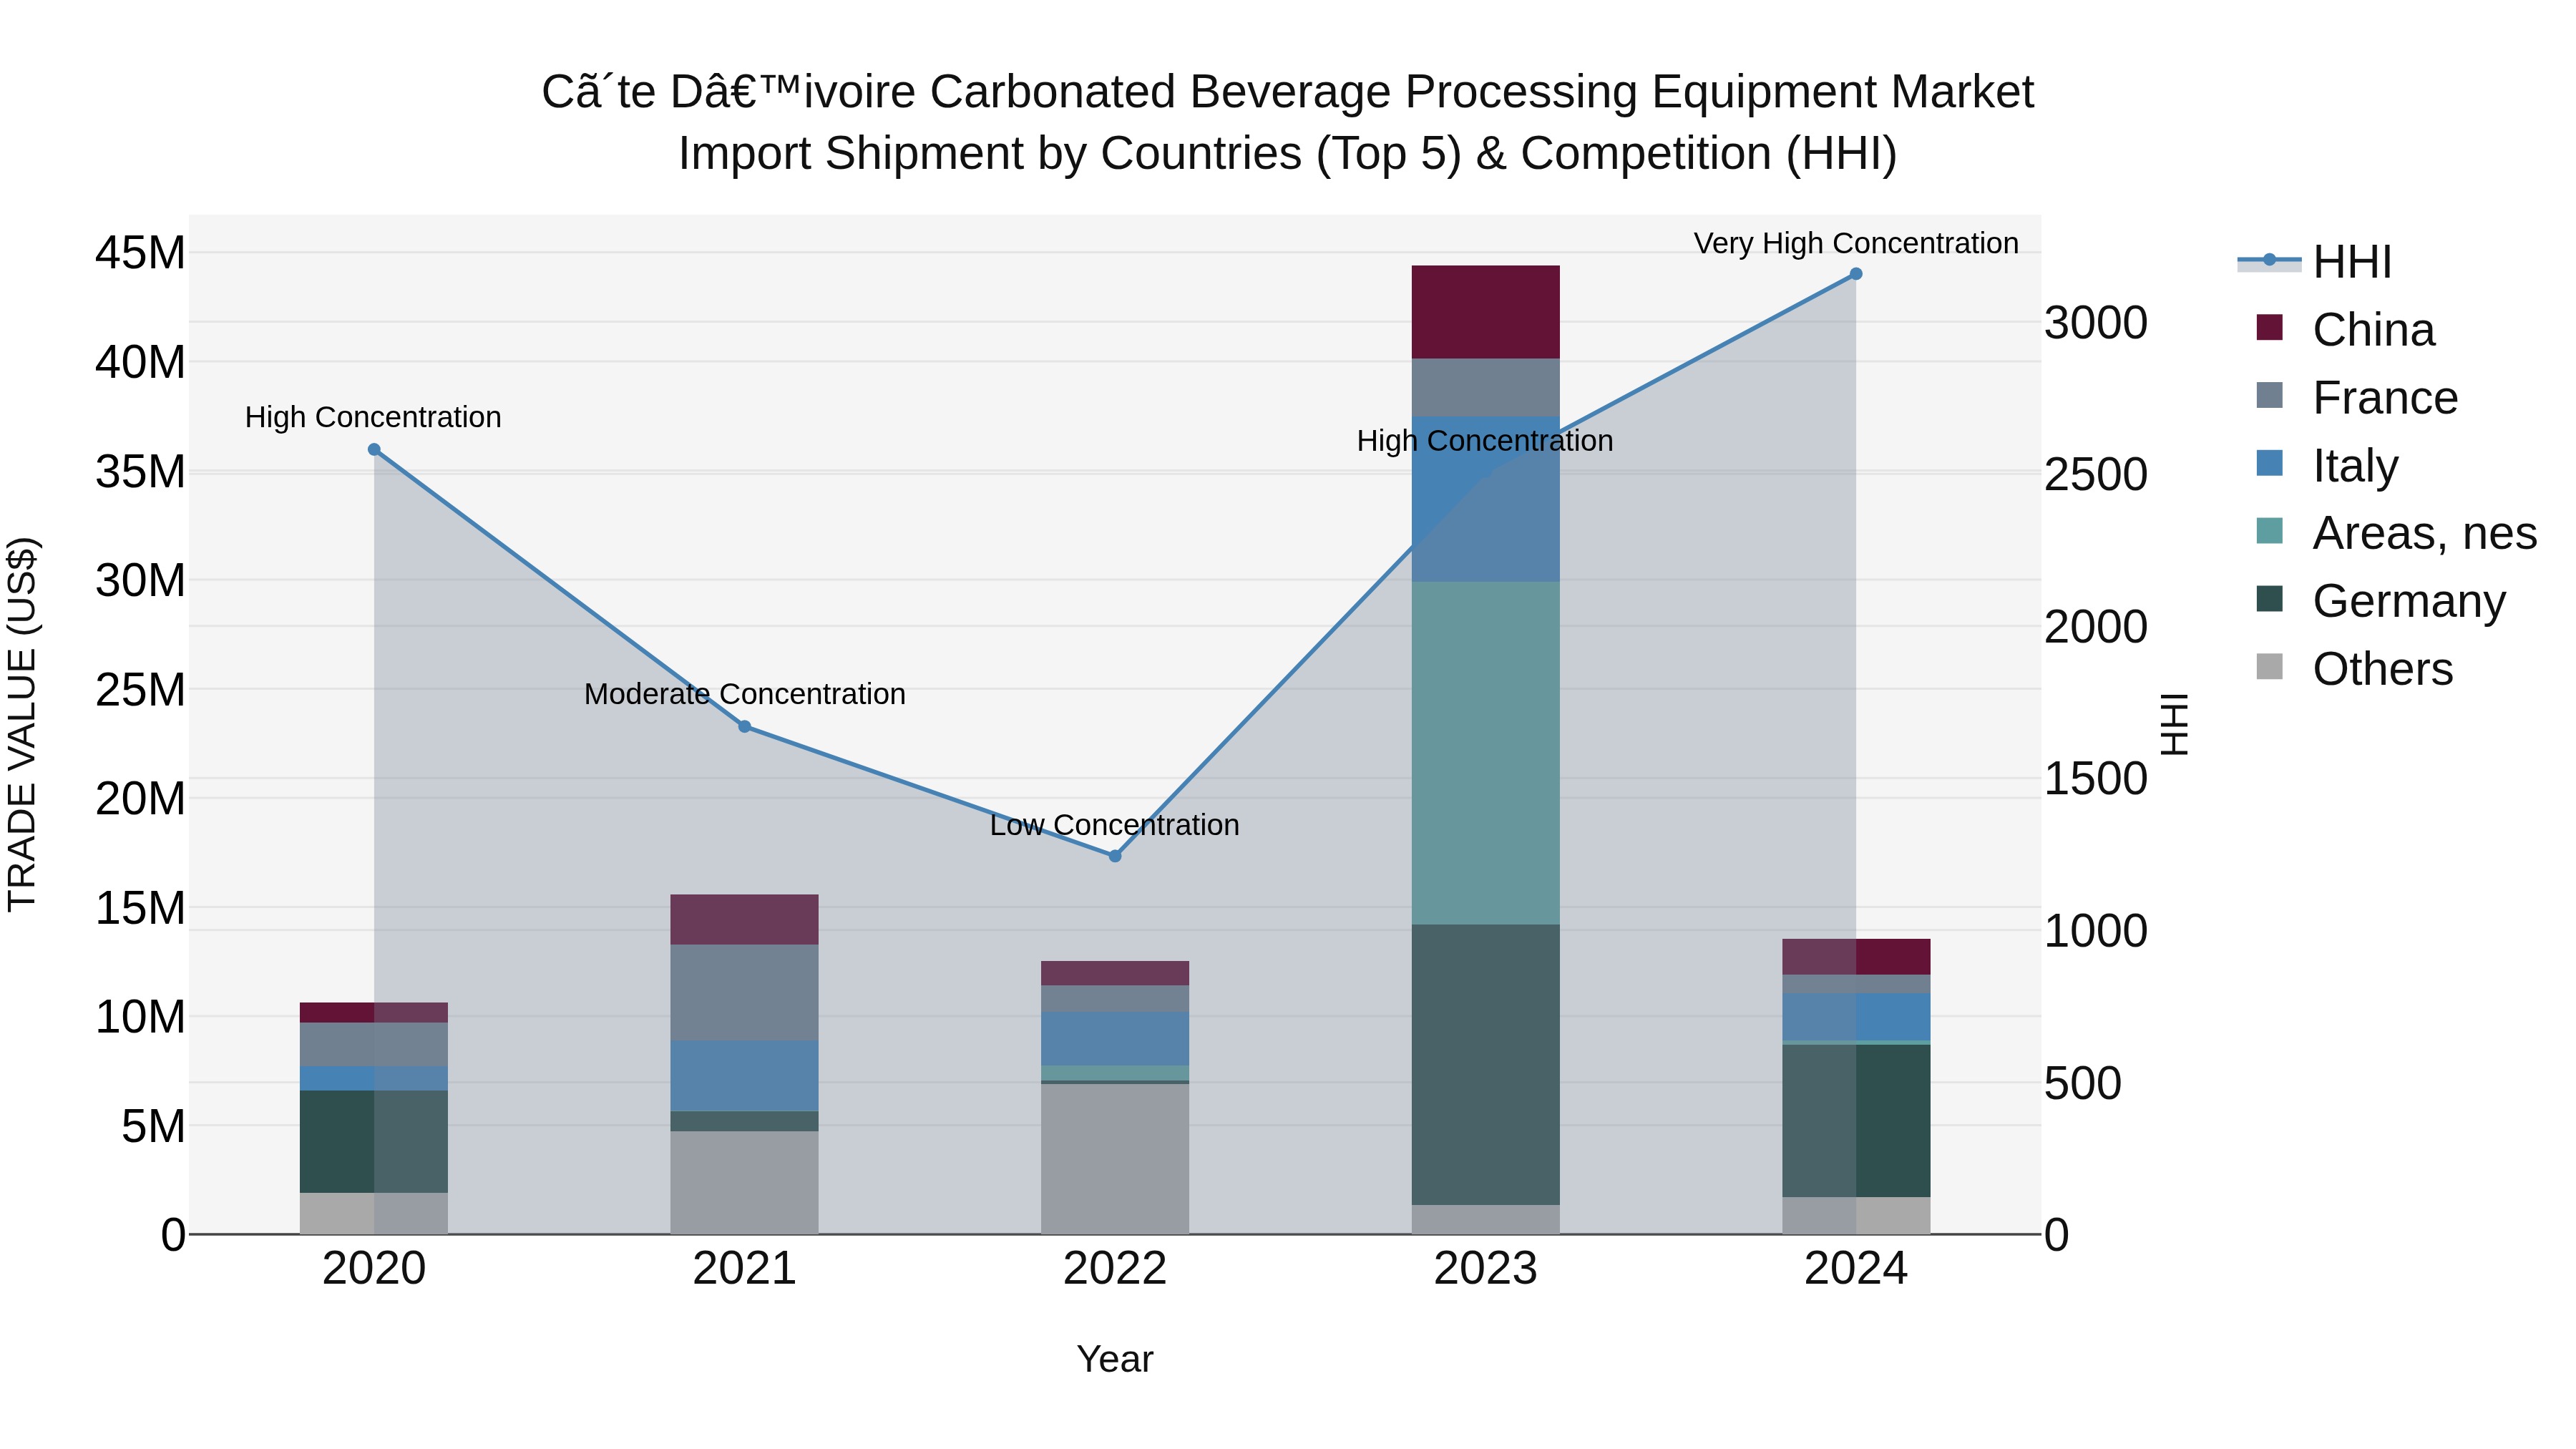This screenshot has height=1449, width=2576.
Task: Click the 'Year' x-axis title
Action: click(1115, 1360)
